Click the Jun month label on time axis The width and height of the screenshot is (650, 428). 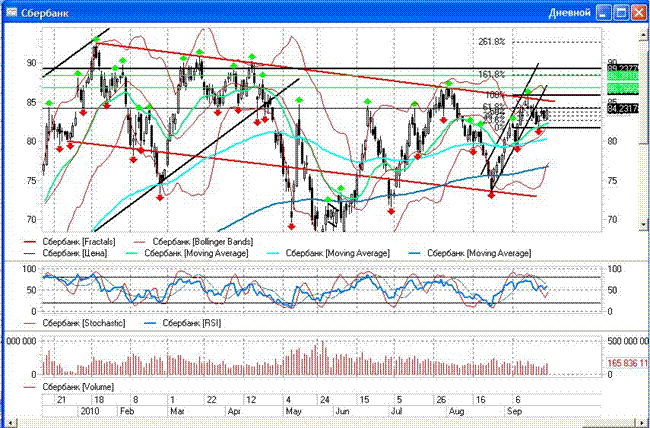point(342,411)
